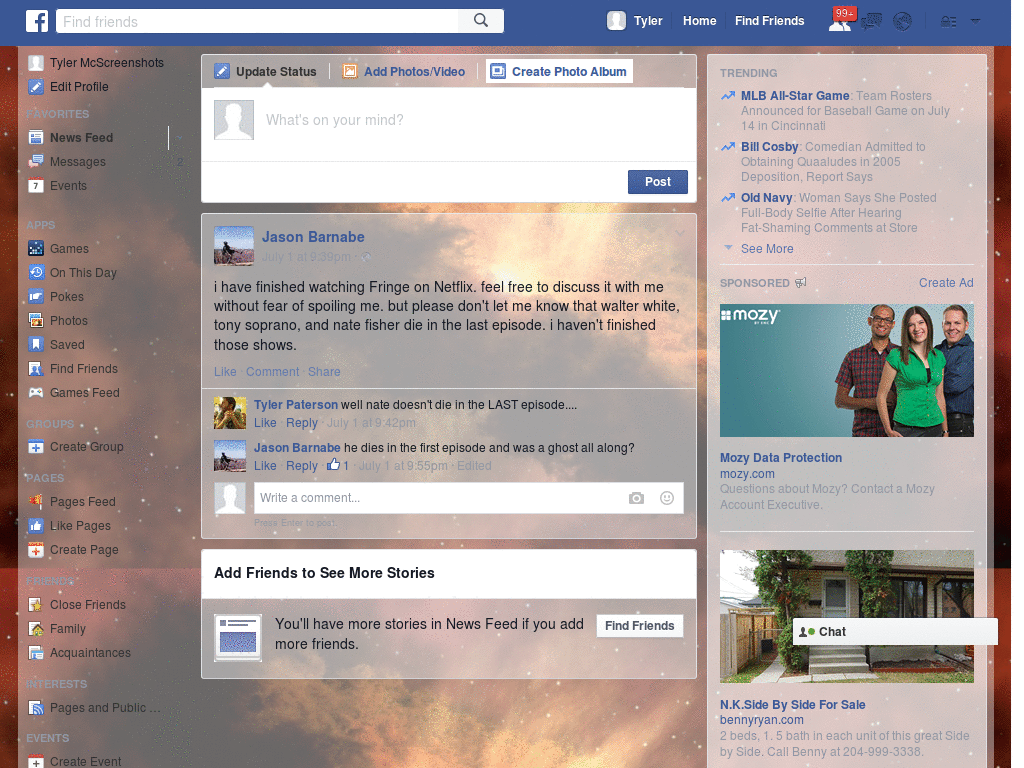Open N.K.Side By Side For Sale ad
Screen dimensions: 1024x768
[x=792, y=705]
